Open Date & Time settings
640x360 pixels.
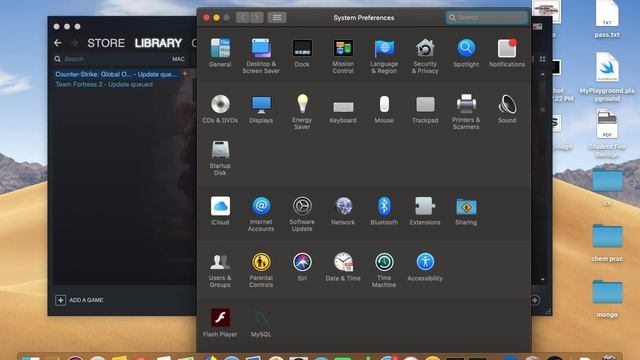343,267
